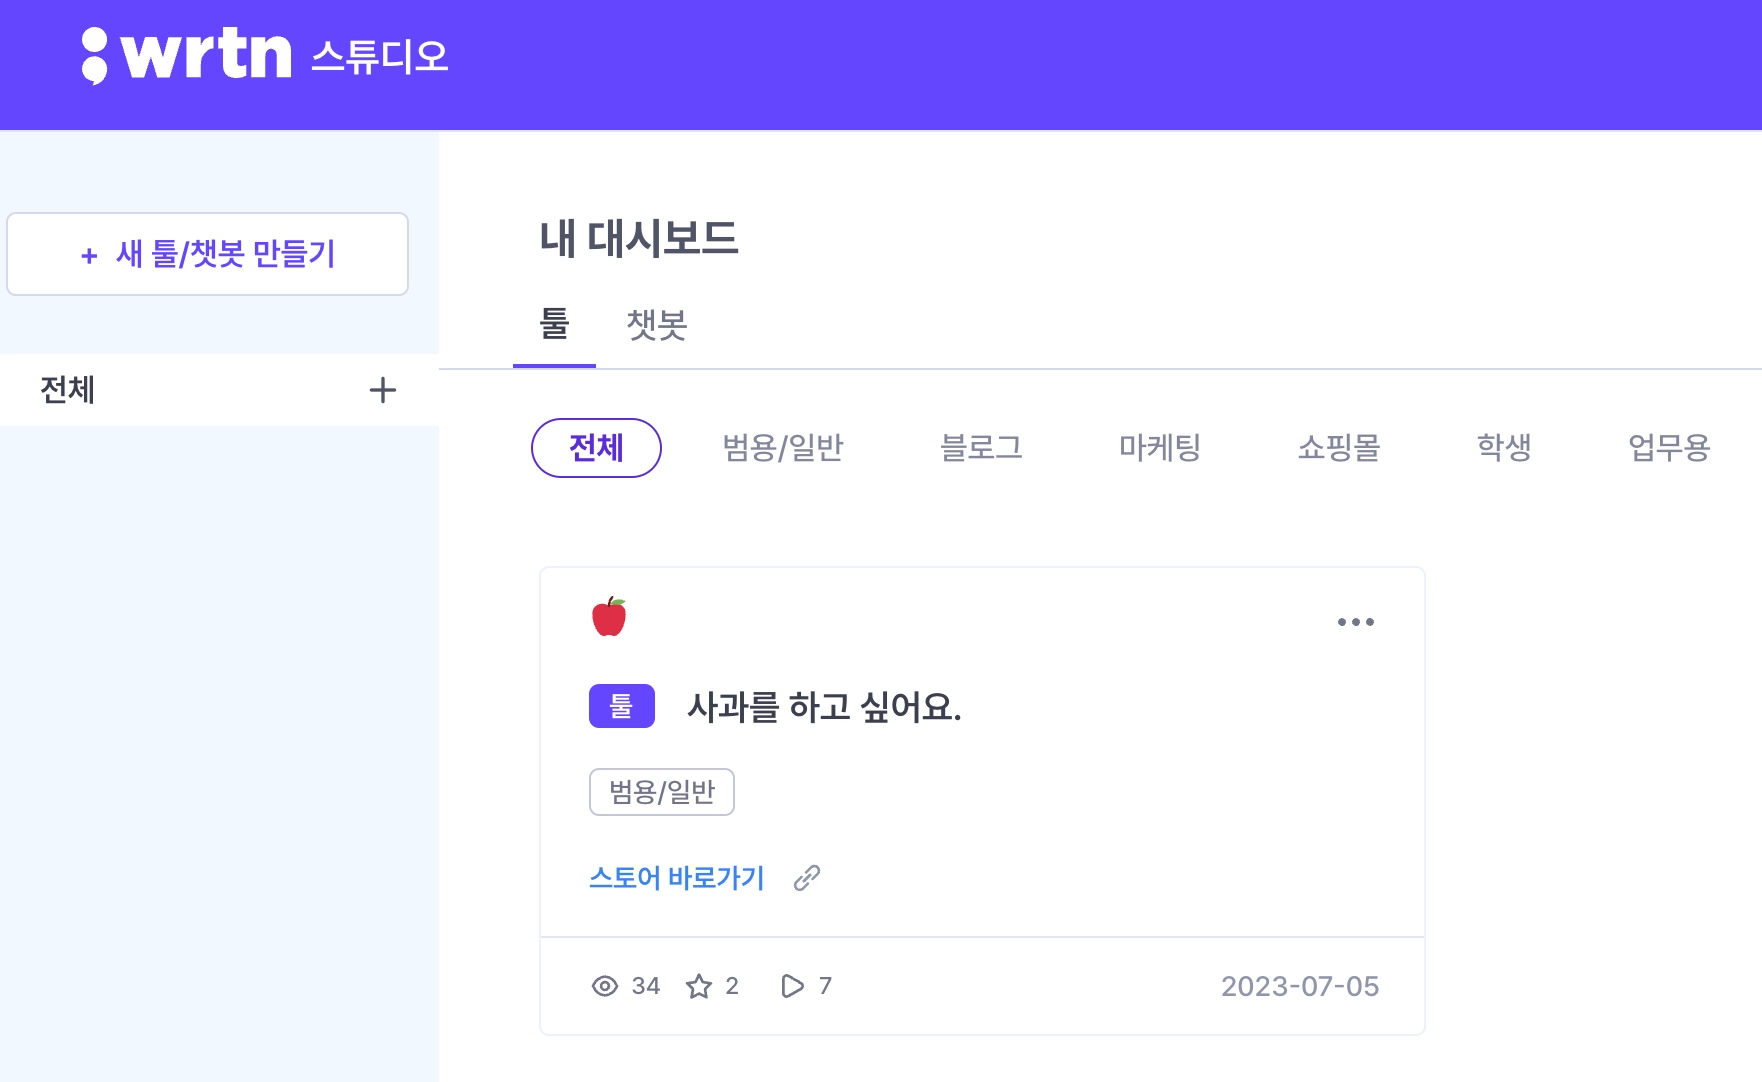Filter by 쇼핑몰 category

pyautogui.click(x=1338, y=447)
